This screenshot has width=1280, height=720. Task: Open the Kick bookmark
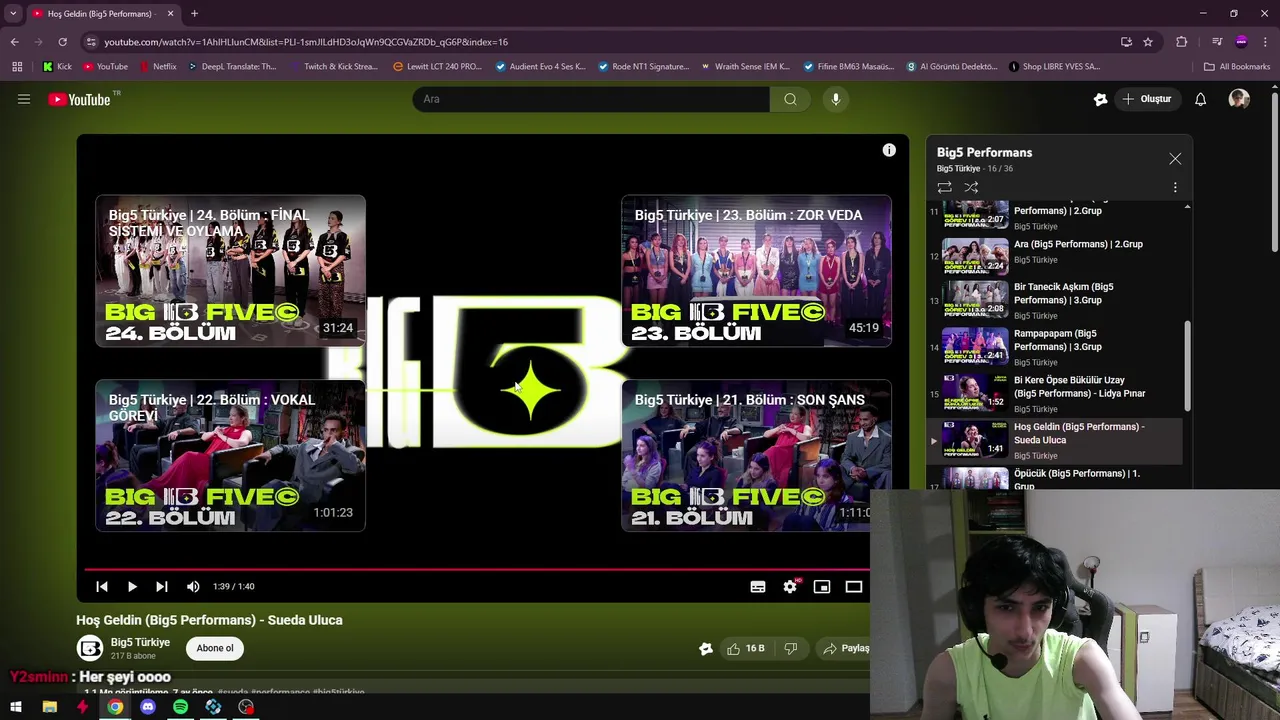[57, 67]
